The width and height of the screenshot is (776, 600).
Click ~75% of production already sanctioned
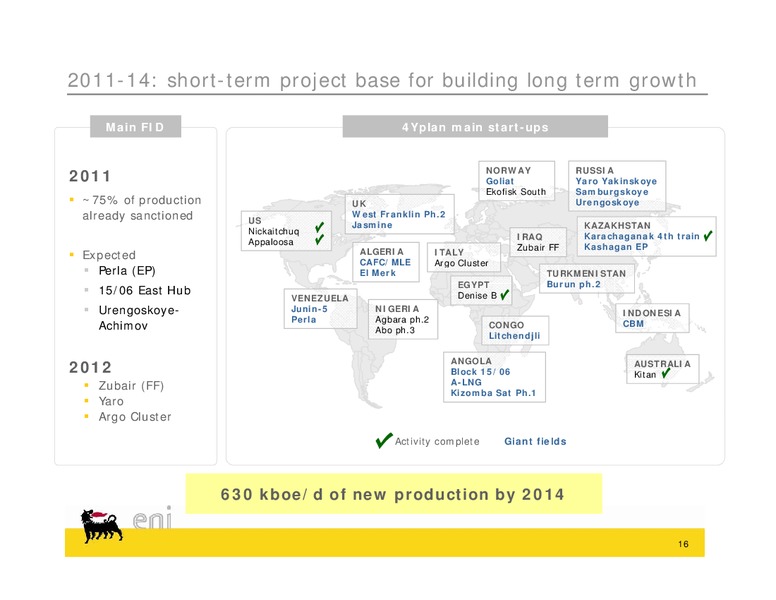coord(142,208)
